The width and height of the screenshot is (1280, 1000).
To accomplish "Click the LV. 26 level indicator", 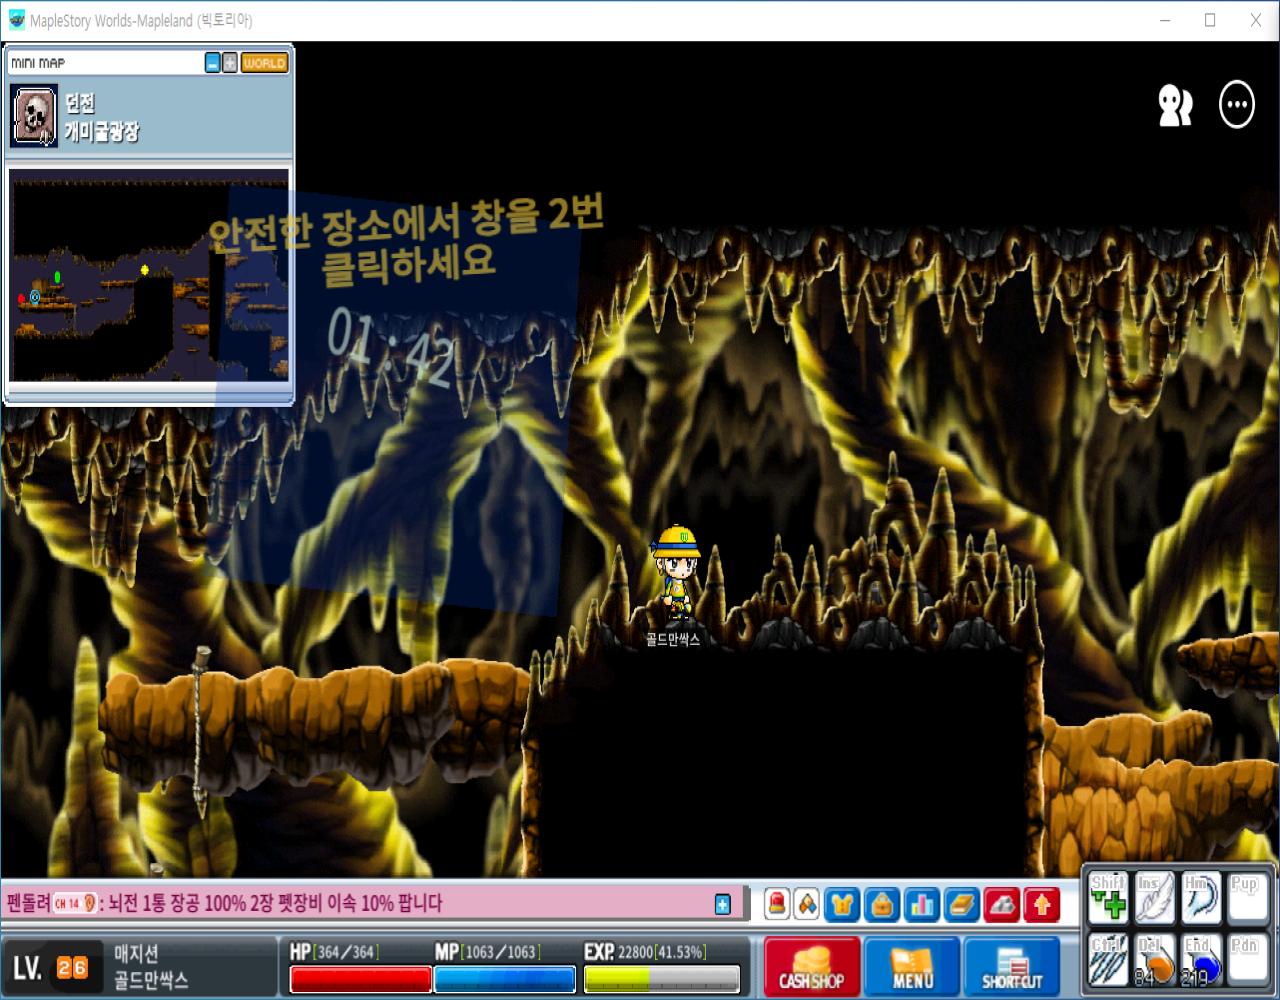I will pyautogui.click(x=51, y=968).
